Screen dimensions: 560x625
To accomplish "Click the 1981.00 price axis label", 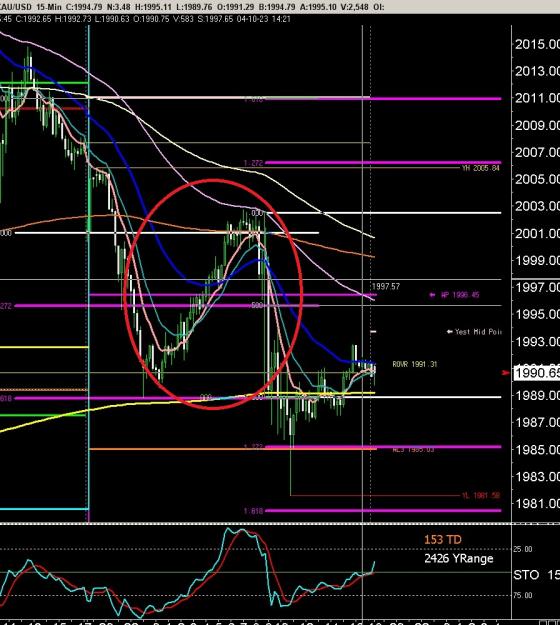I will 537,504.
